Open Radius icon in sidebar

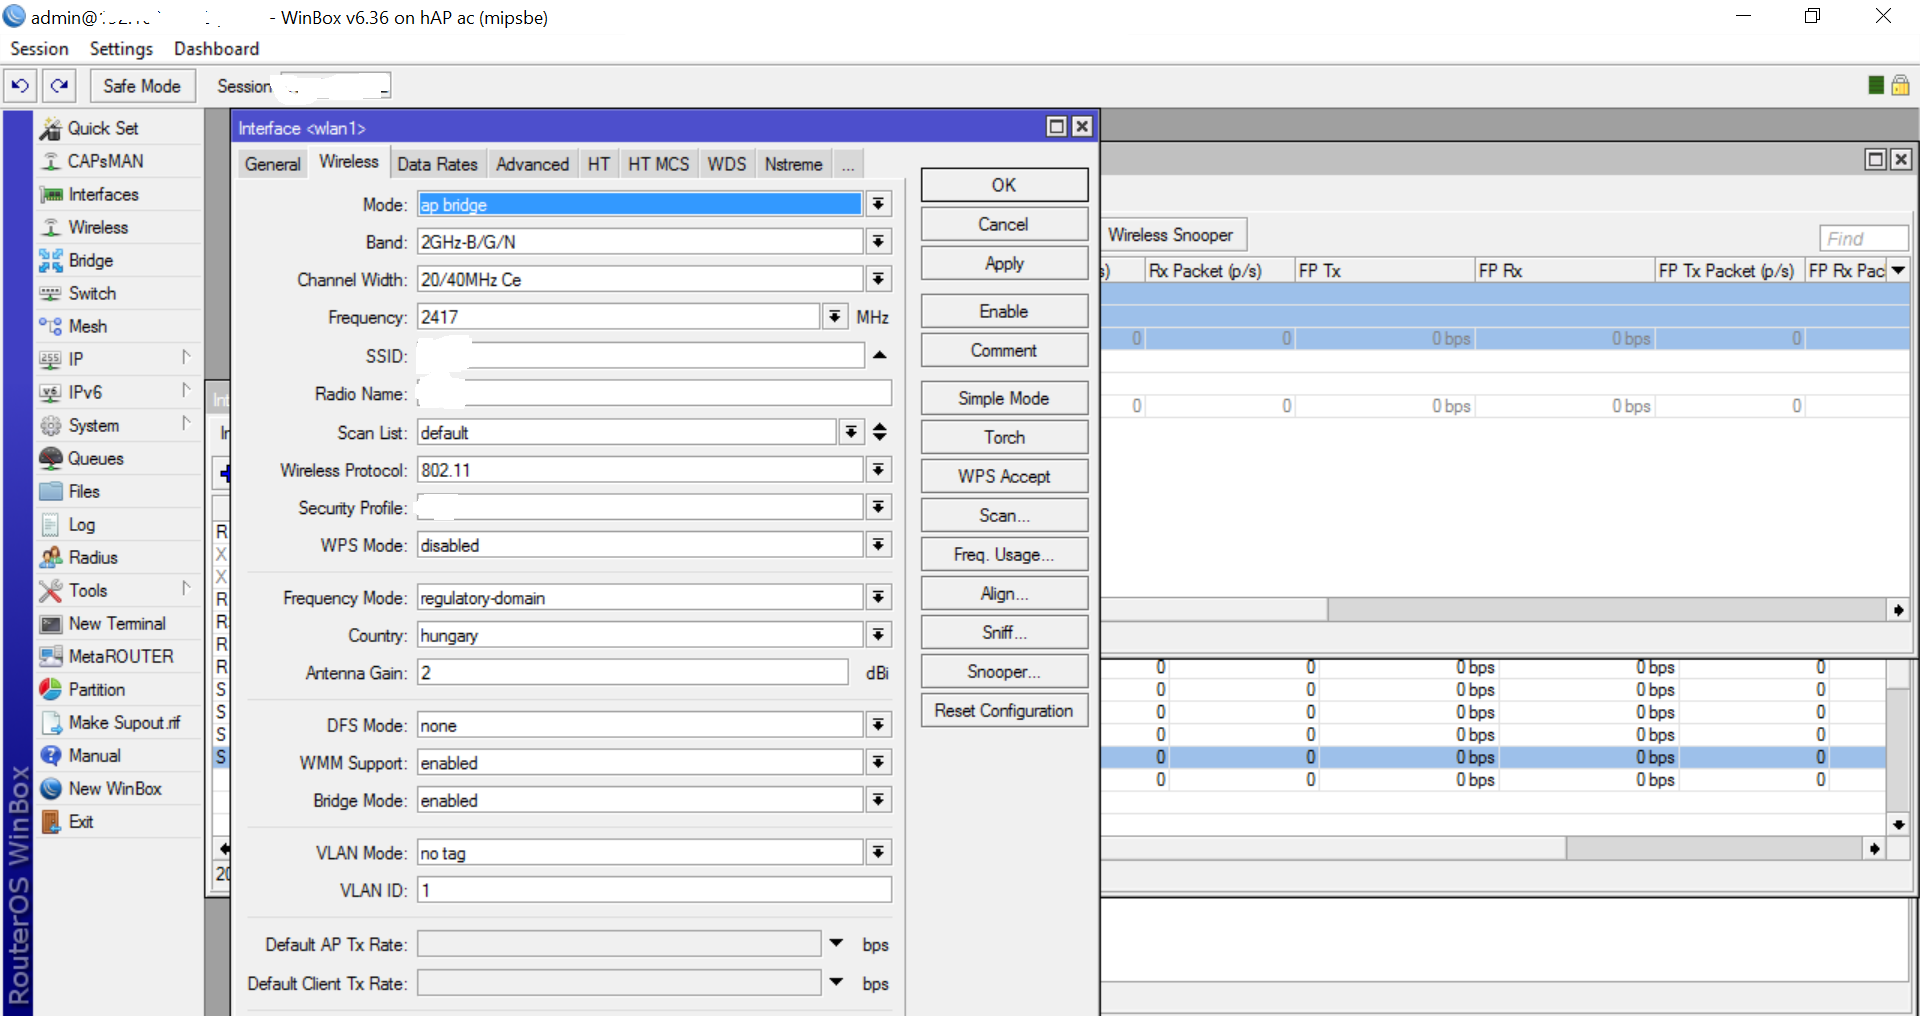point(51,557)
